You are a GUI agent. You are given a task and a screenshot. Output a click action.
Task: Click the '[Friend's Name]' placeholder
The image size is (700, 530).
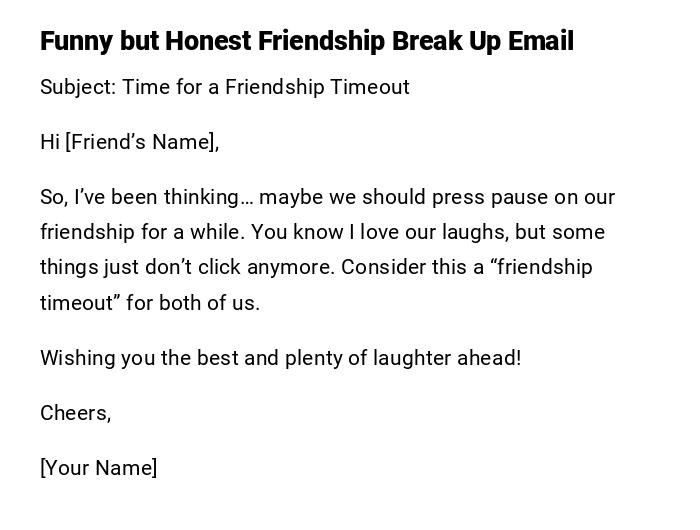click(x=142, y=142)
